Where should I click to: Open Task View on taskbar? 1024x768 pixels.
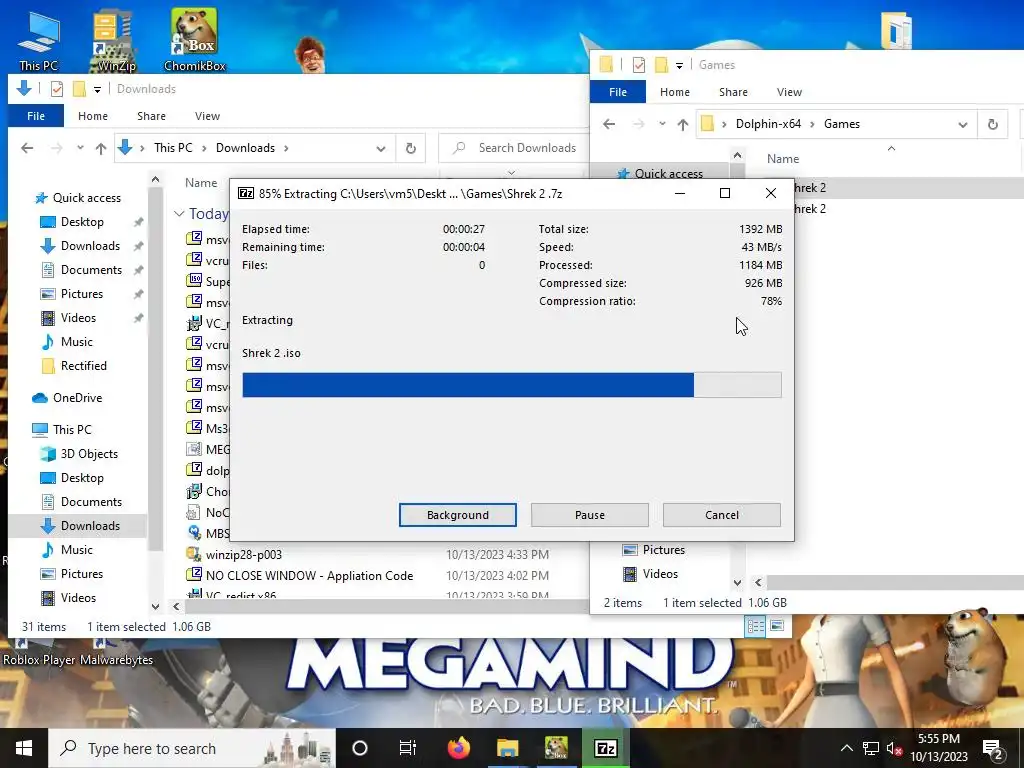408,748
